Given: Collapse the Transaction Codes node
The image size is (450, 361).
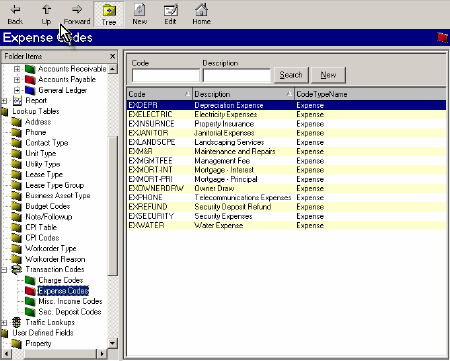Looking at the screenshot, I should [4, 270].
